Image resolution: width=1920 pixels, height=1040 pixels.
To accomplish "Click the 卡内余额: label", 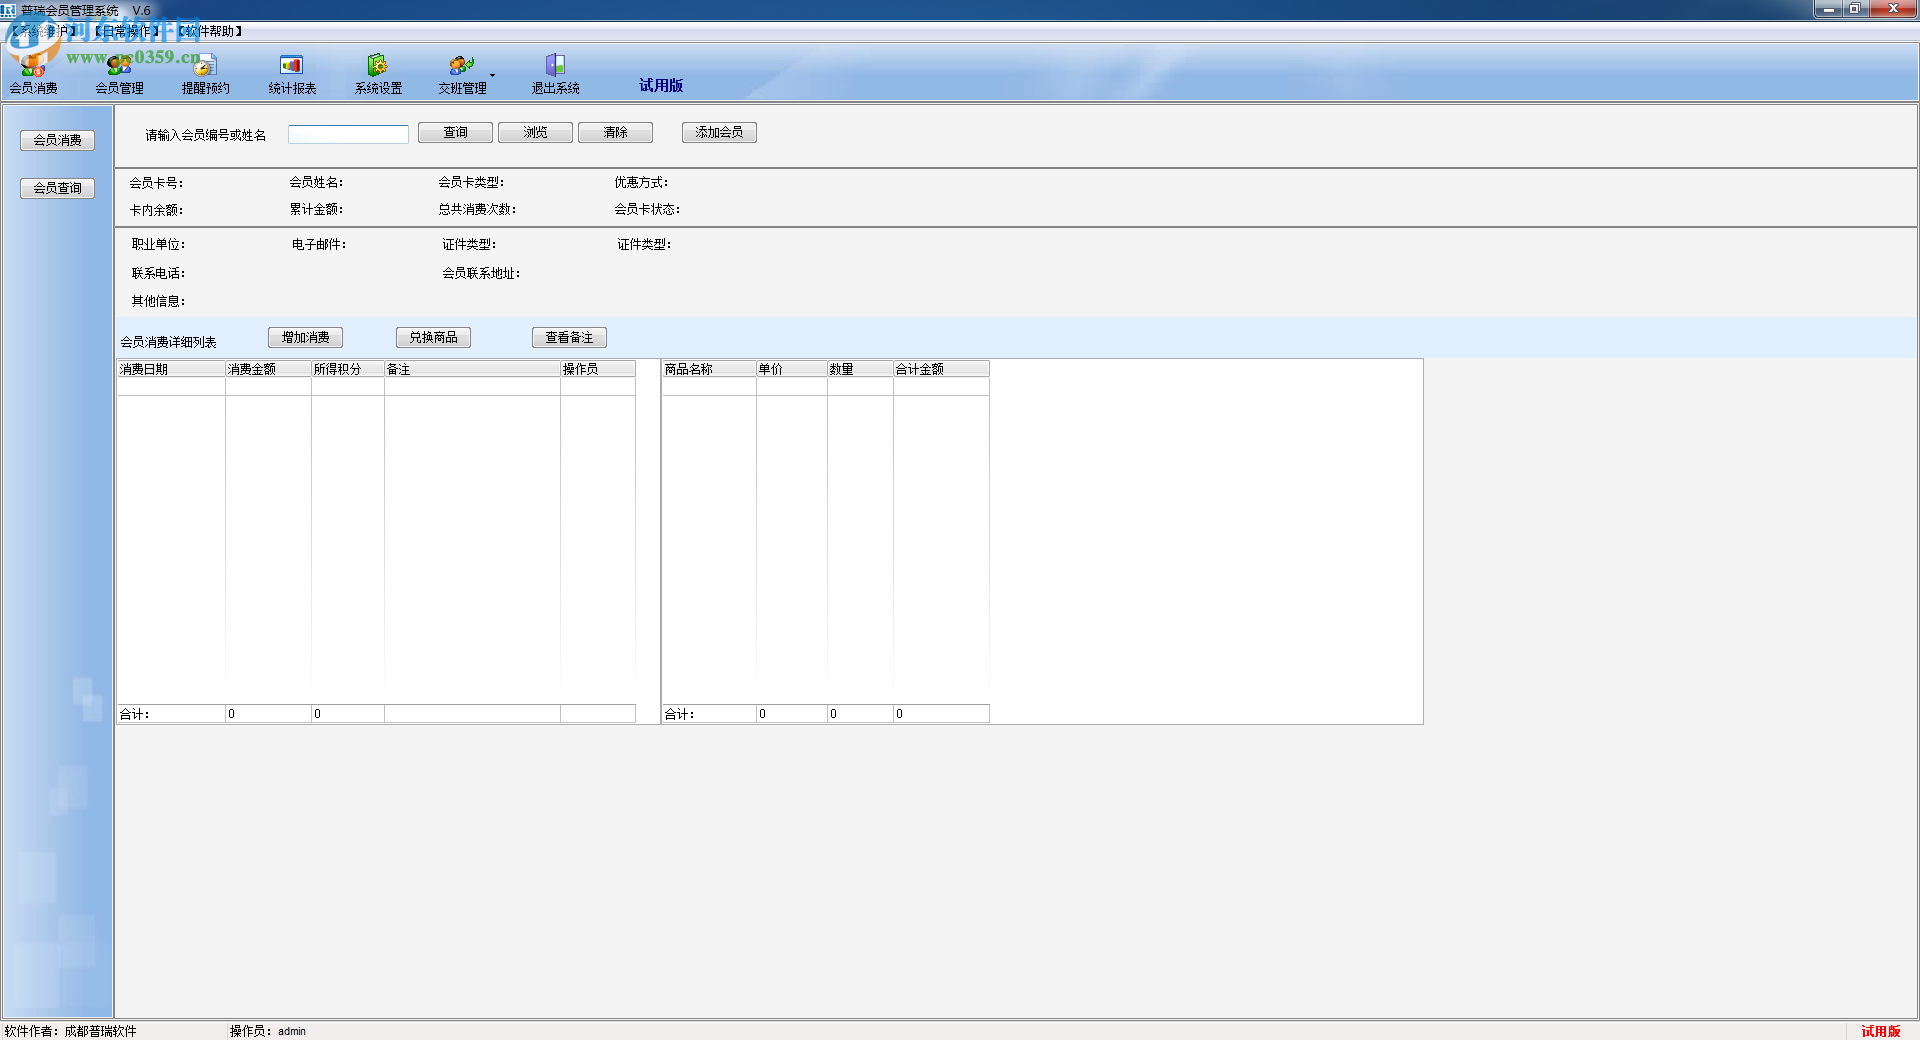I will click(x=156, y=210).
